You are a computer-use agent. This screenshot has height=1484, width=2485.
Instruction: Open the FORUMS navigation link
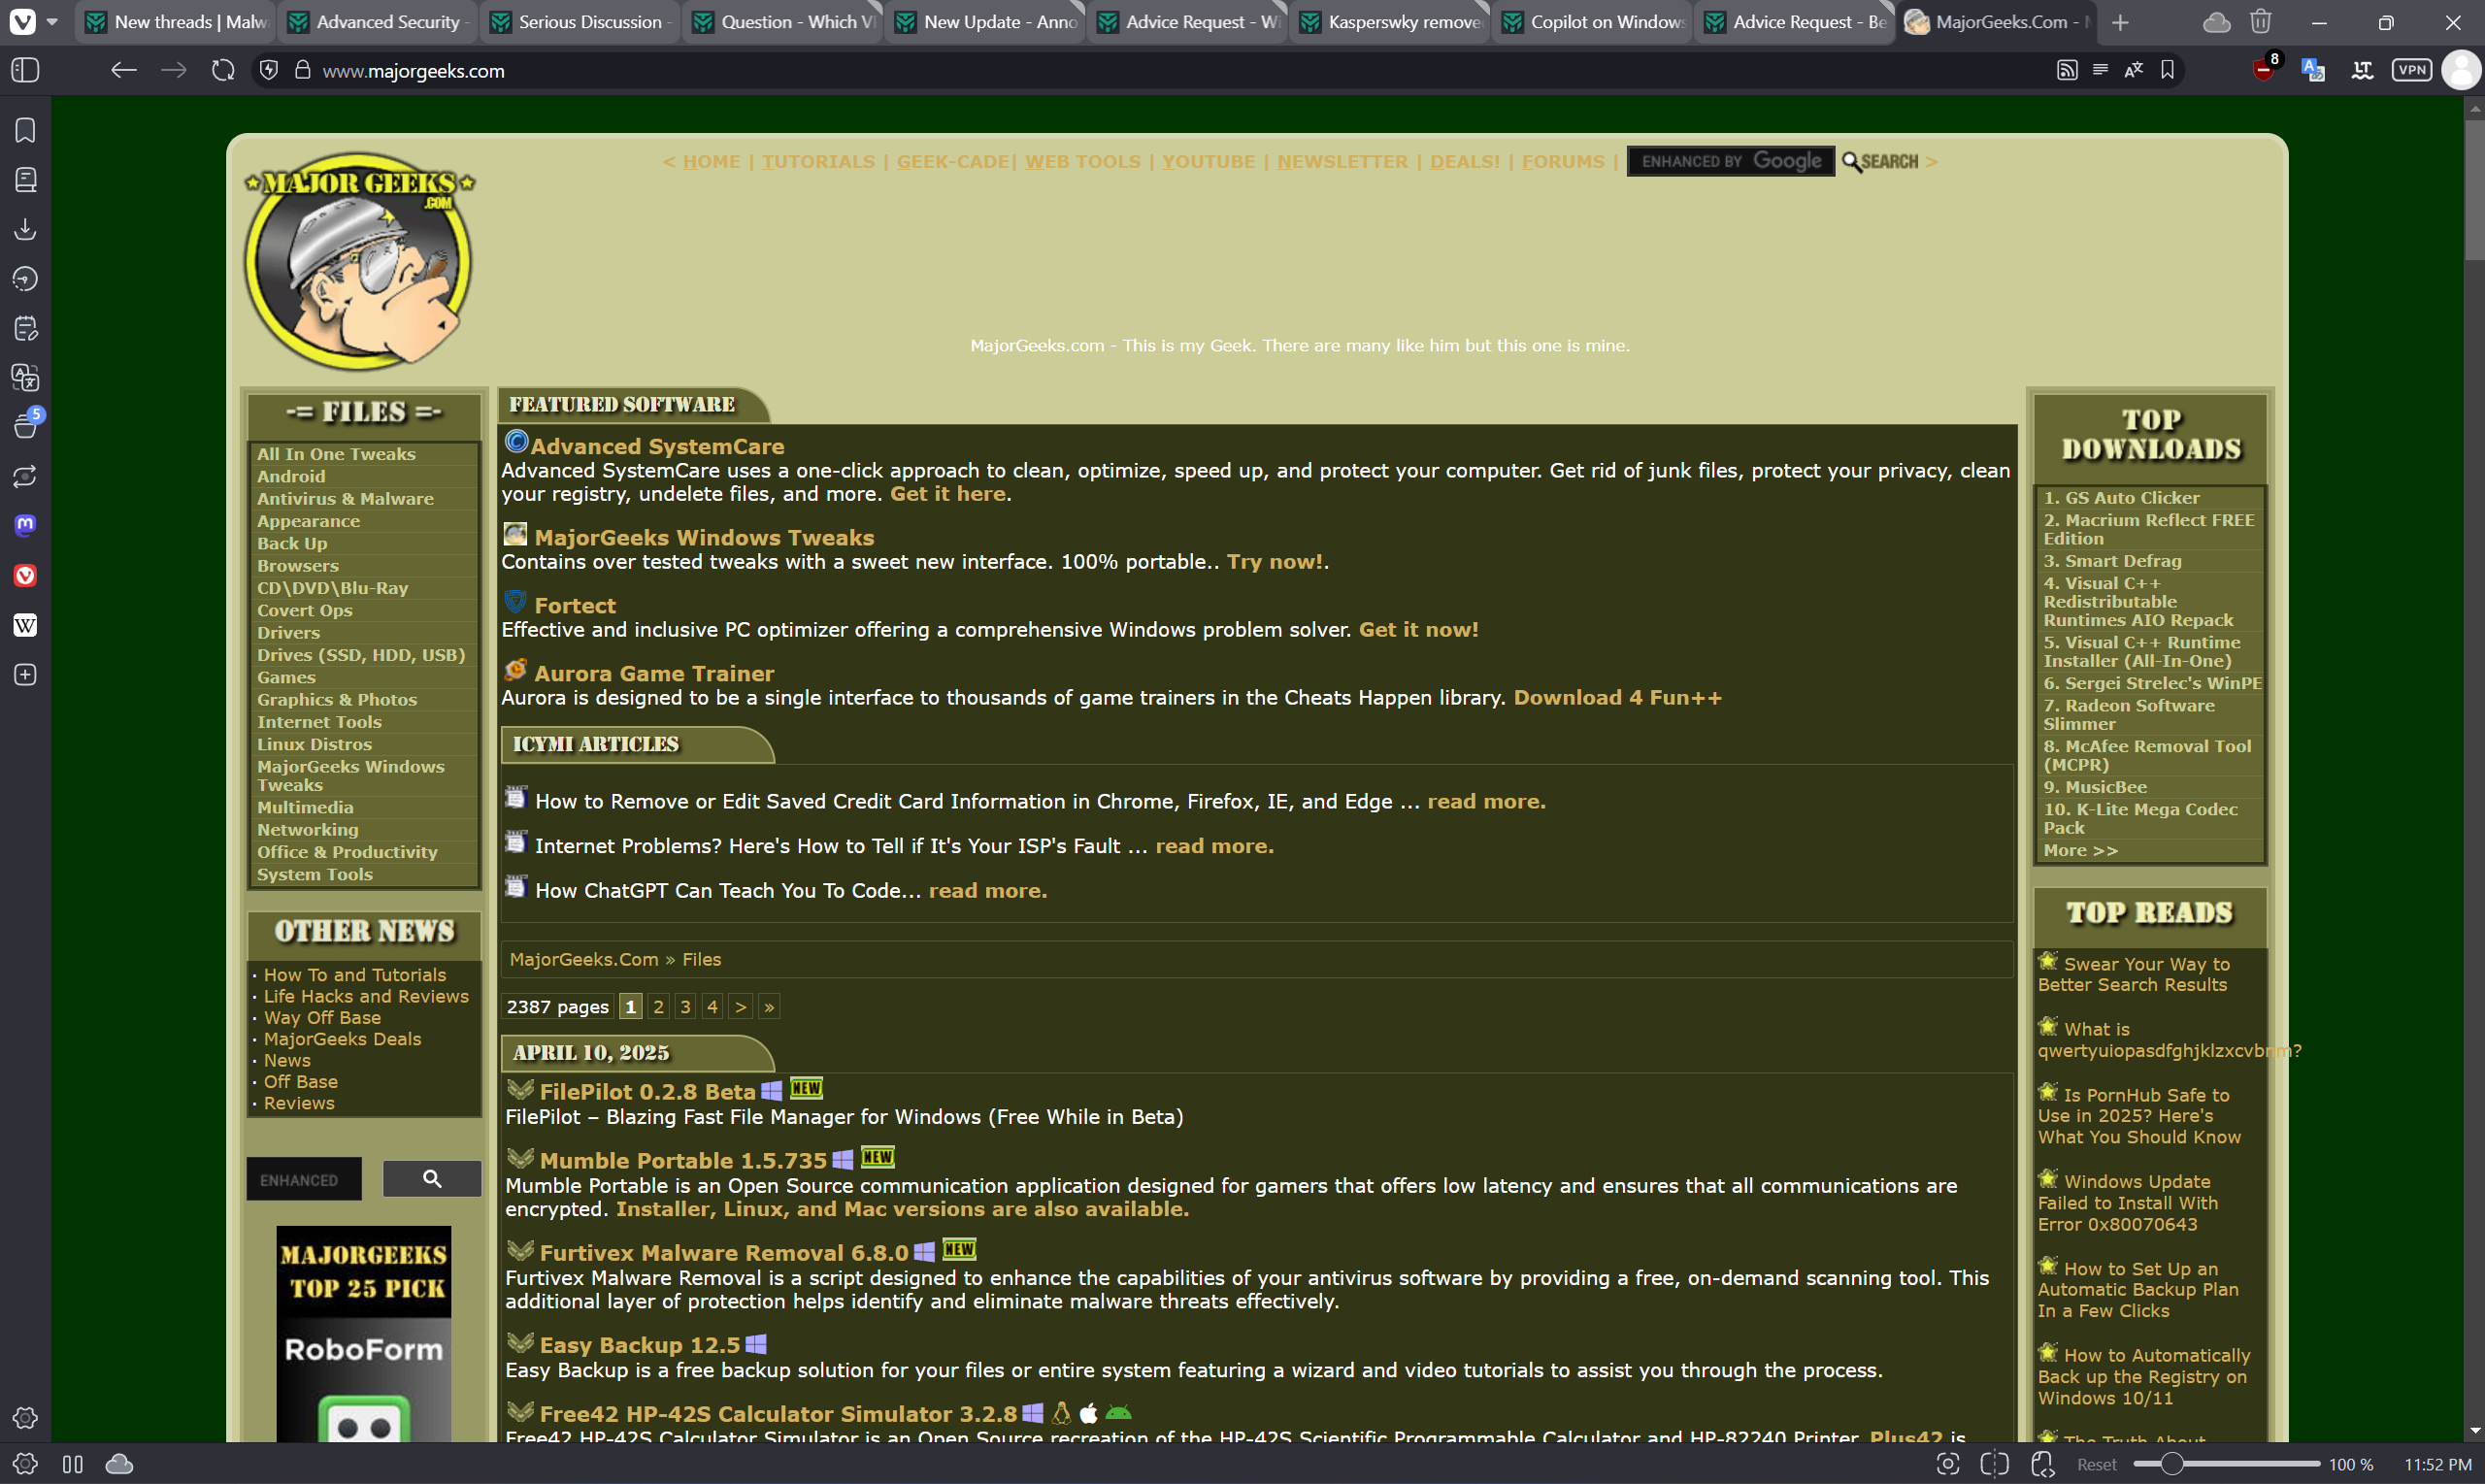(x=1563, y=162)
